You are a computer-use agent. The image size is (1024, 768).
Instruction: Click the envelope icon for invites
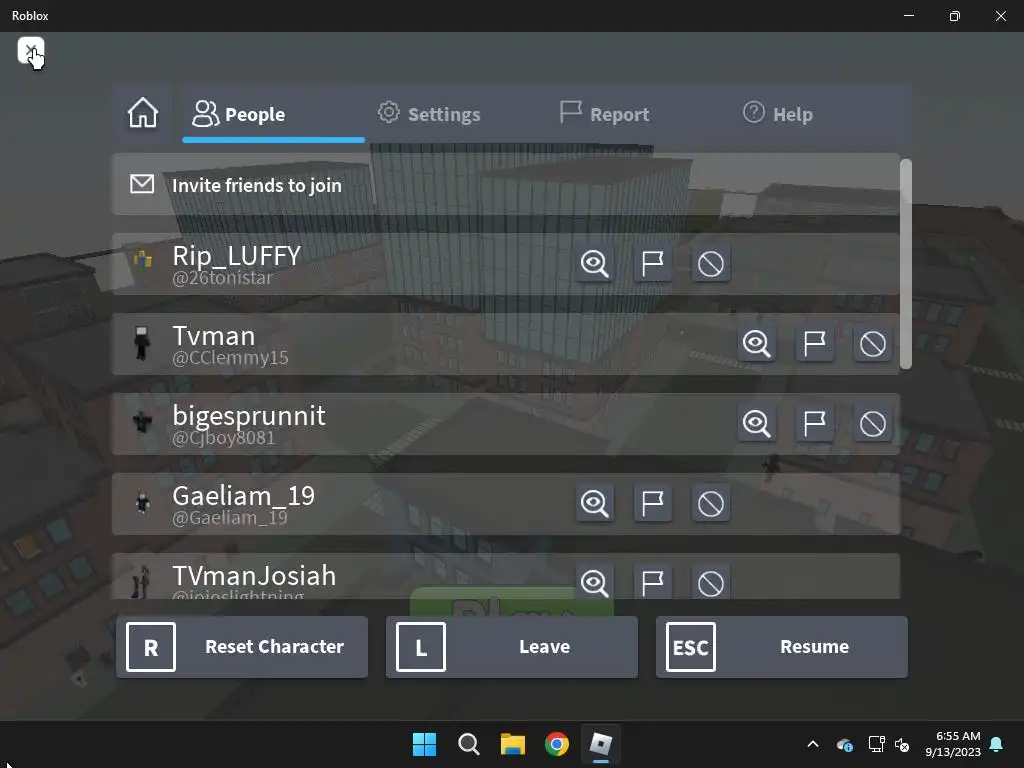(142, 184)
